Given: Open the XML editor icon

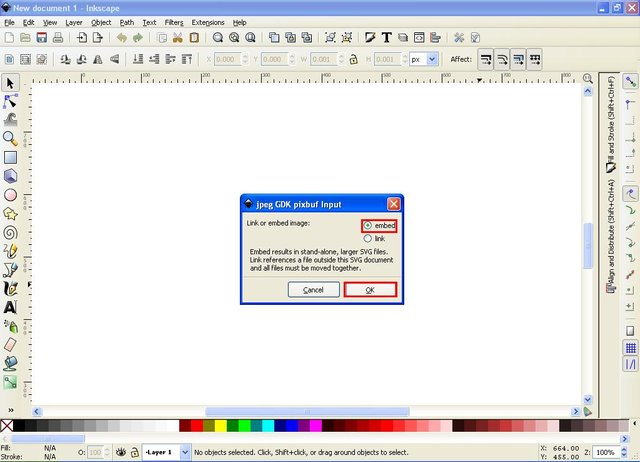Looking at the screenshot, I should coord(419,38).
